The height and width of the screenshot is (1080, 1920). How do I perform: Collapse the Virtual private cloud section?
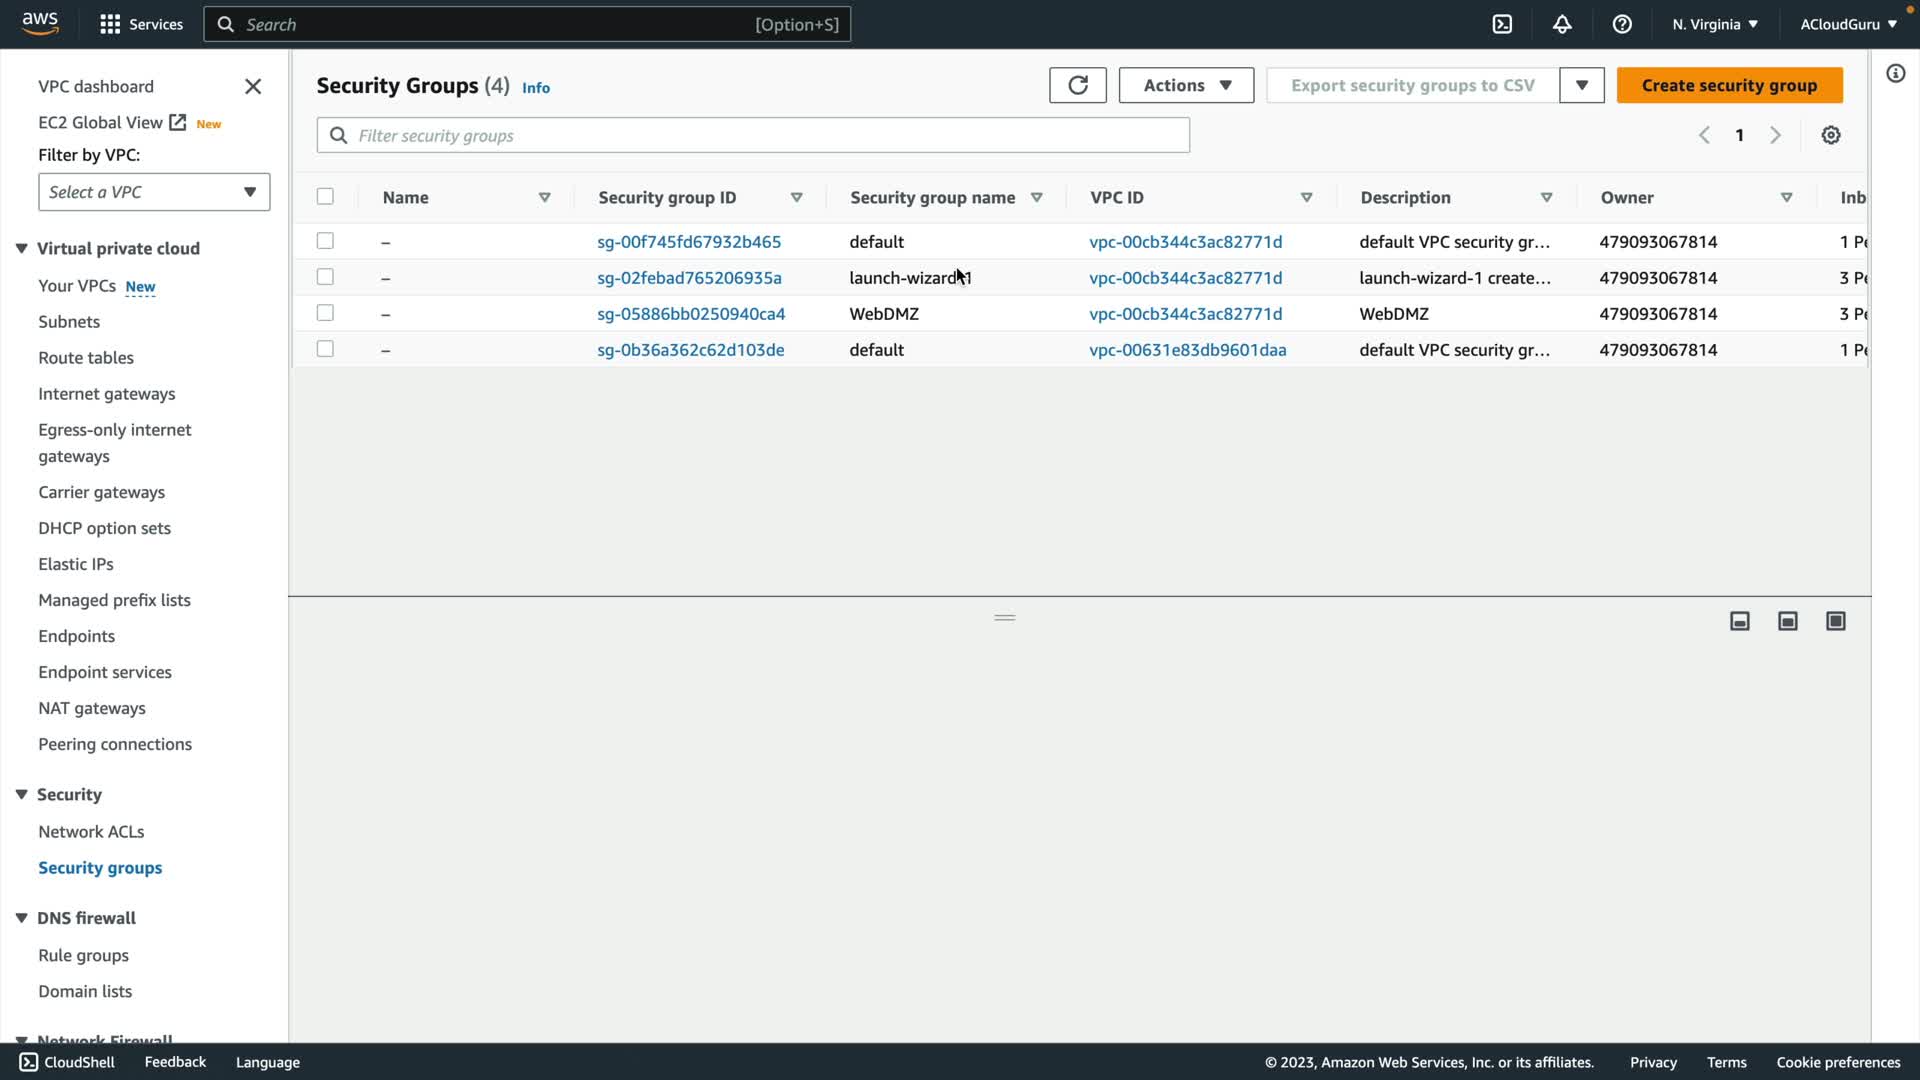[21, 248]
